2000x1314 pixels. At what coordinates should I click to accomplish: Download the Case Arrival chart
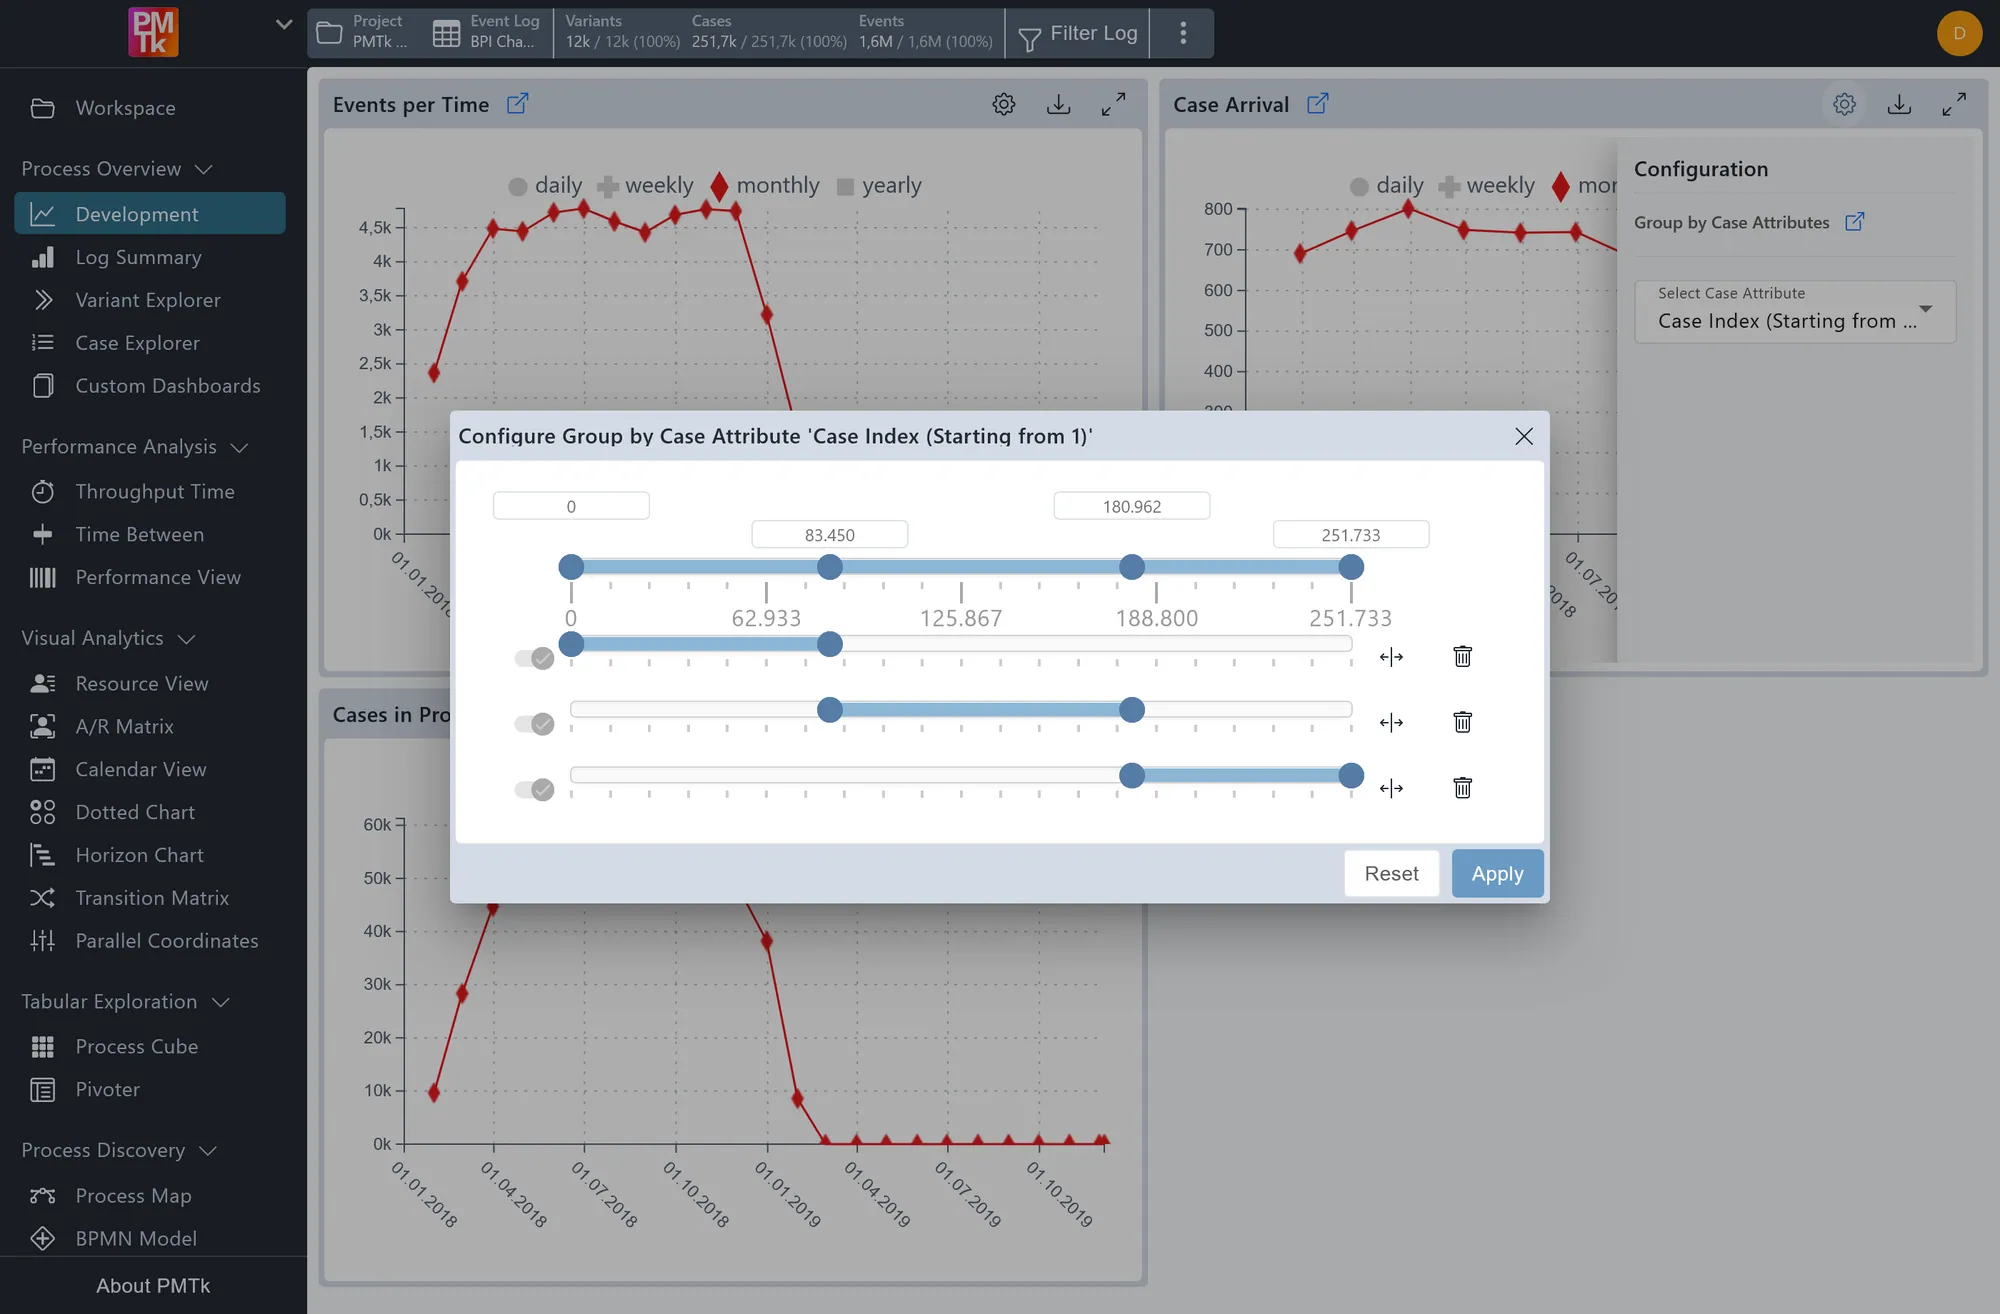pyautogui.click(x=1900, y=104)
